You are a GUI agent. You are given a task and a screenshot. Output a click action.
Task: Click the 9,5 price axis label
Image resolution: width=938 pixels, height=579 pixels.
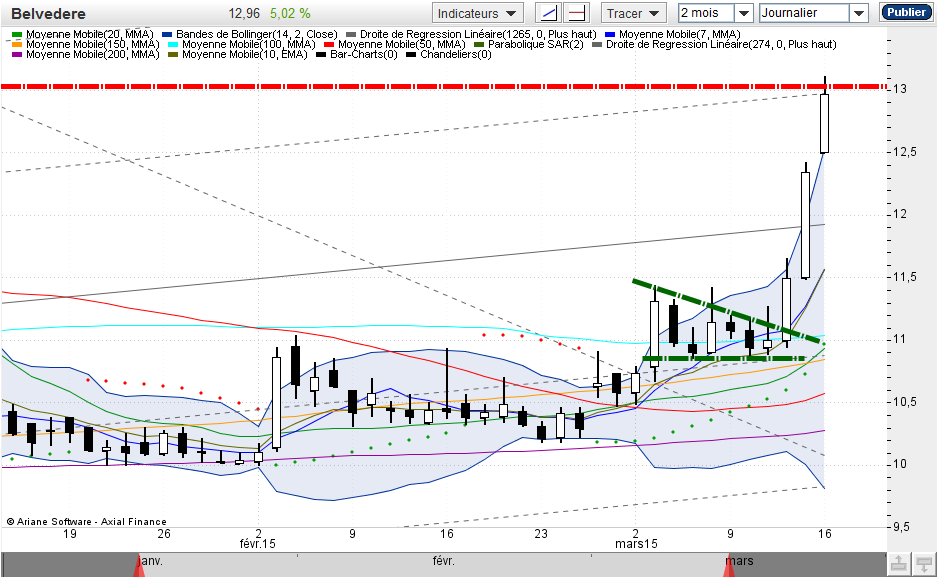pyautogui.click(x=900, y=527)
